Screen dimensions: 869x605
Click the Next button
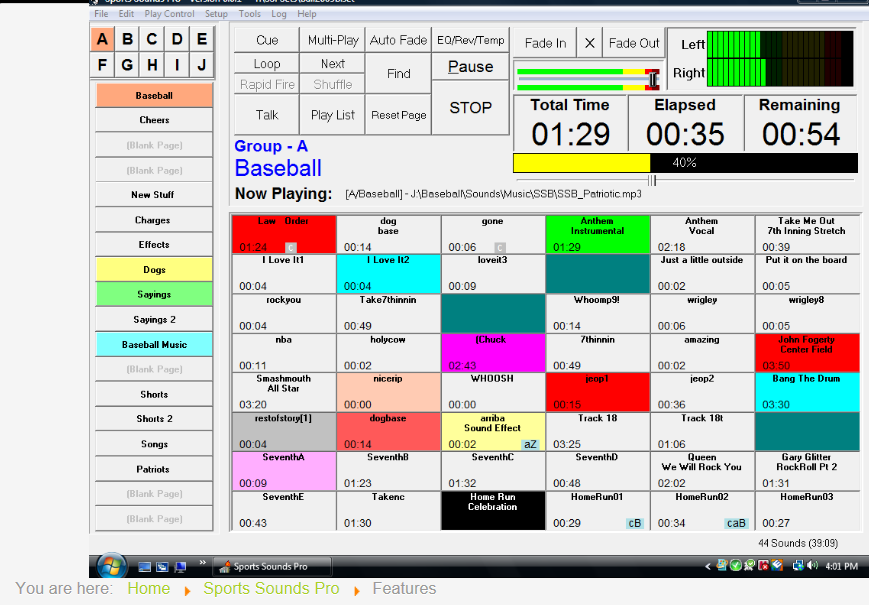(x=333, y=64)
